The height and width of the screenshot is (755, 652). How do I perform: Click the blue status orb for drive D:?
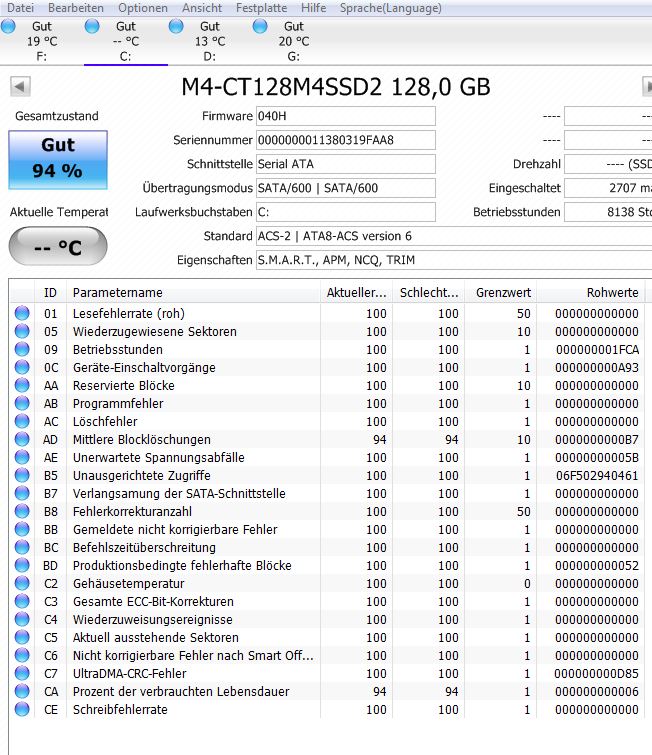(176, 26)
